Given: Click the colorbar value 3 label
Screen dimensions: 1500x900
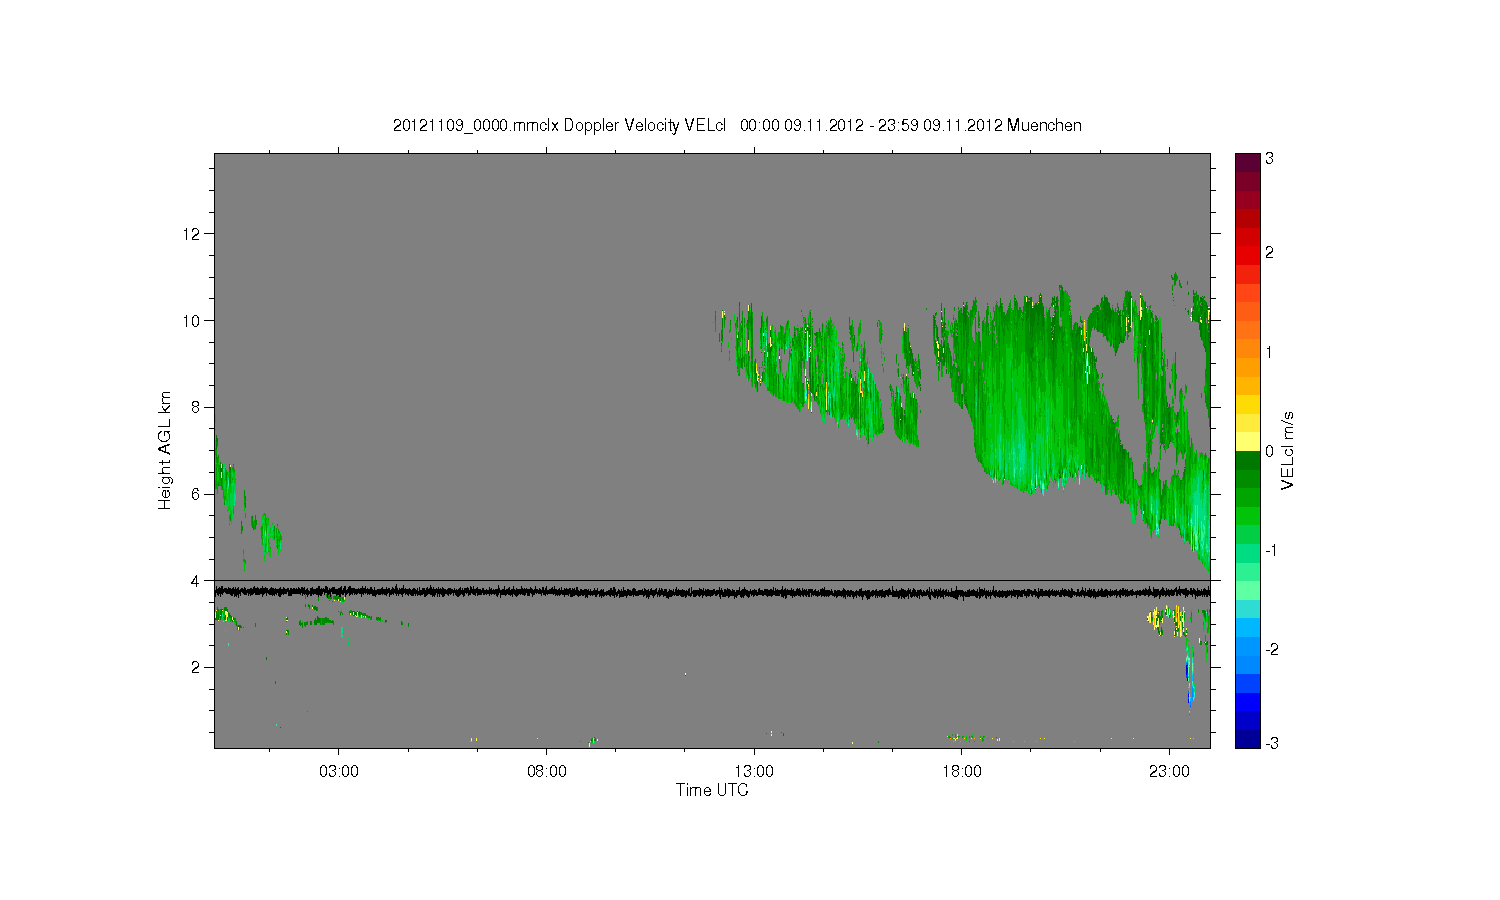Looking at the screenshot, I should [1269, 159].
